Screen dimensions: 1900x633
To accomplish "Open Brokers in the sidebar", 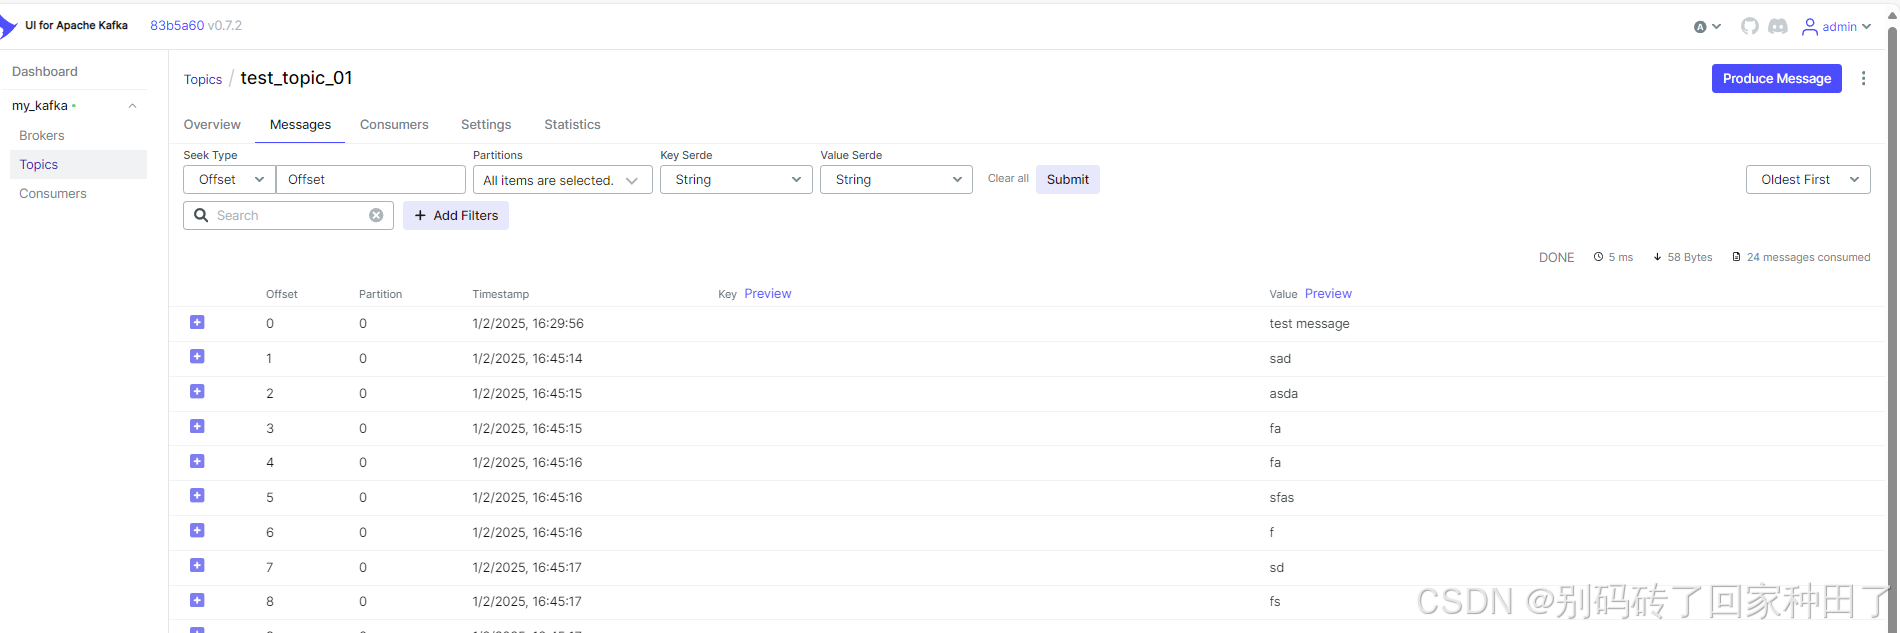I will click(x=42, y=136).
